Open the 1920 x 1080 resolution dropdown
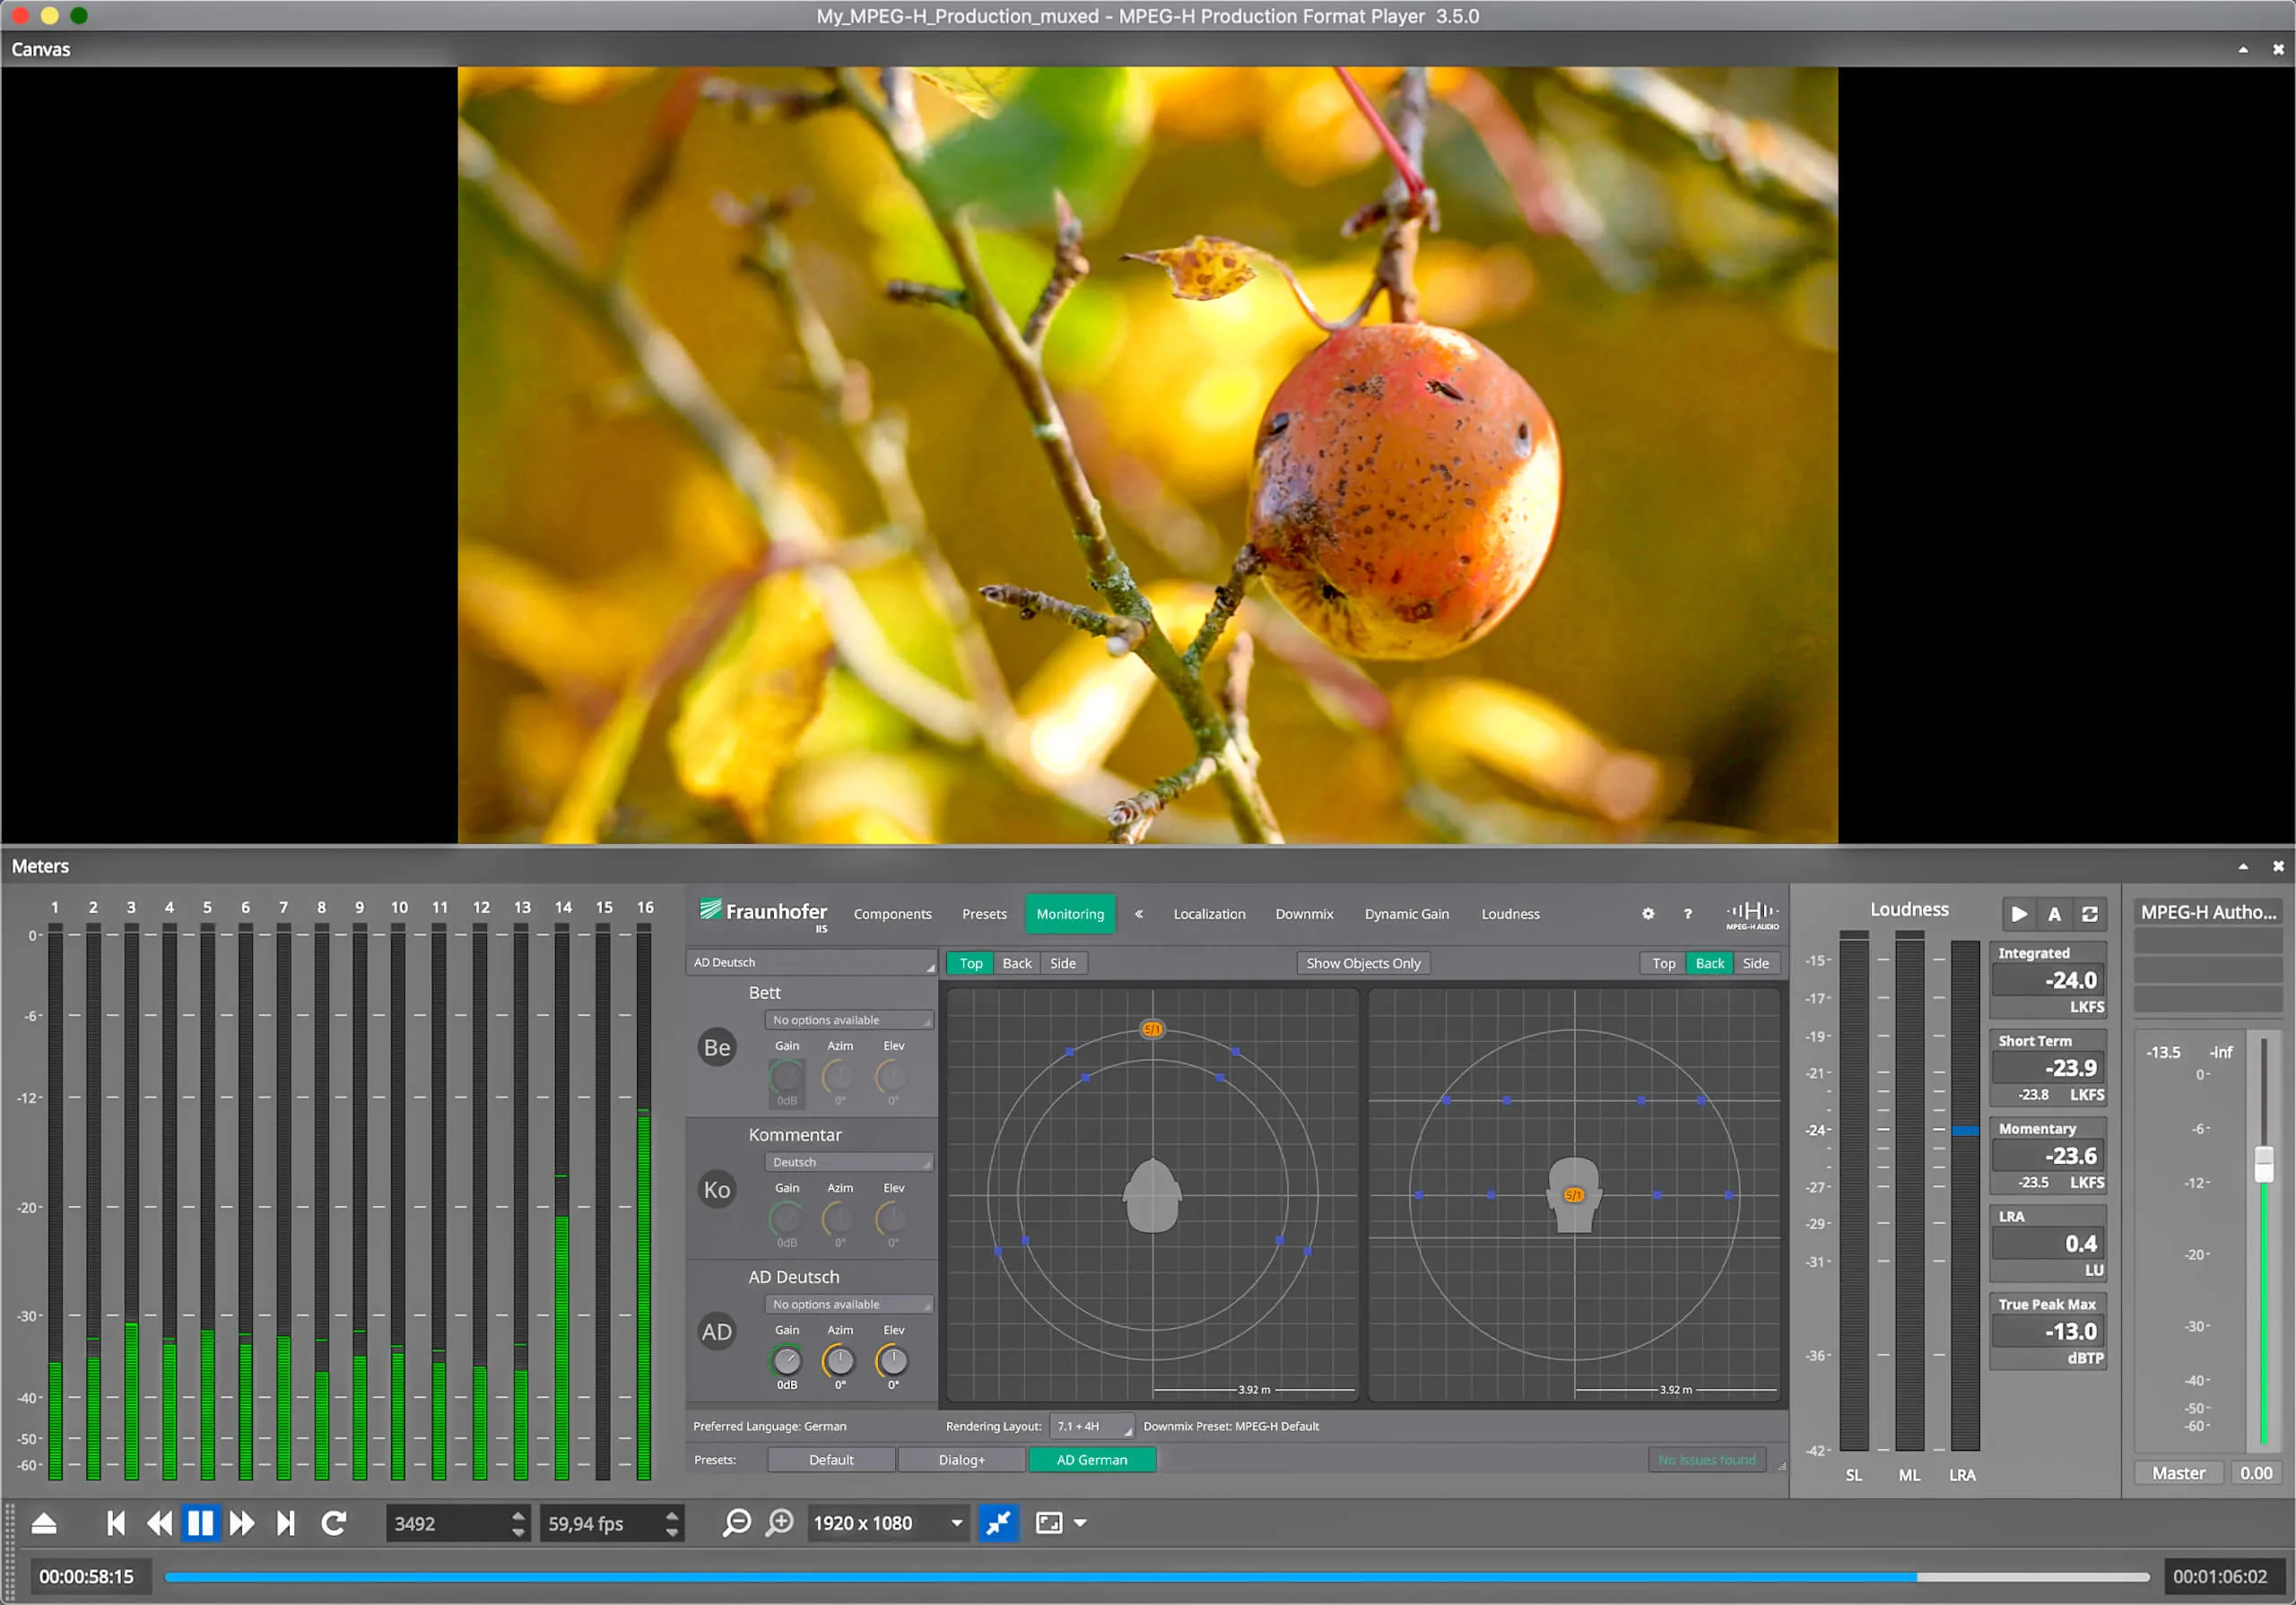The height and width of the screenshot is (1605, 2296). [888, 1523]
